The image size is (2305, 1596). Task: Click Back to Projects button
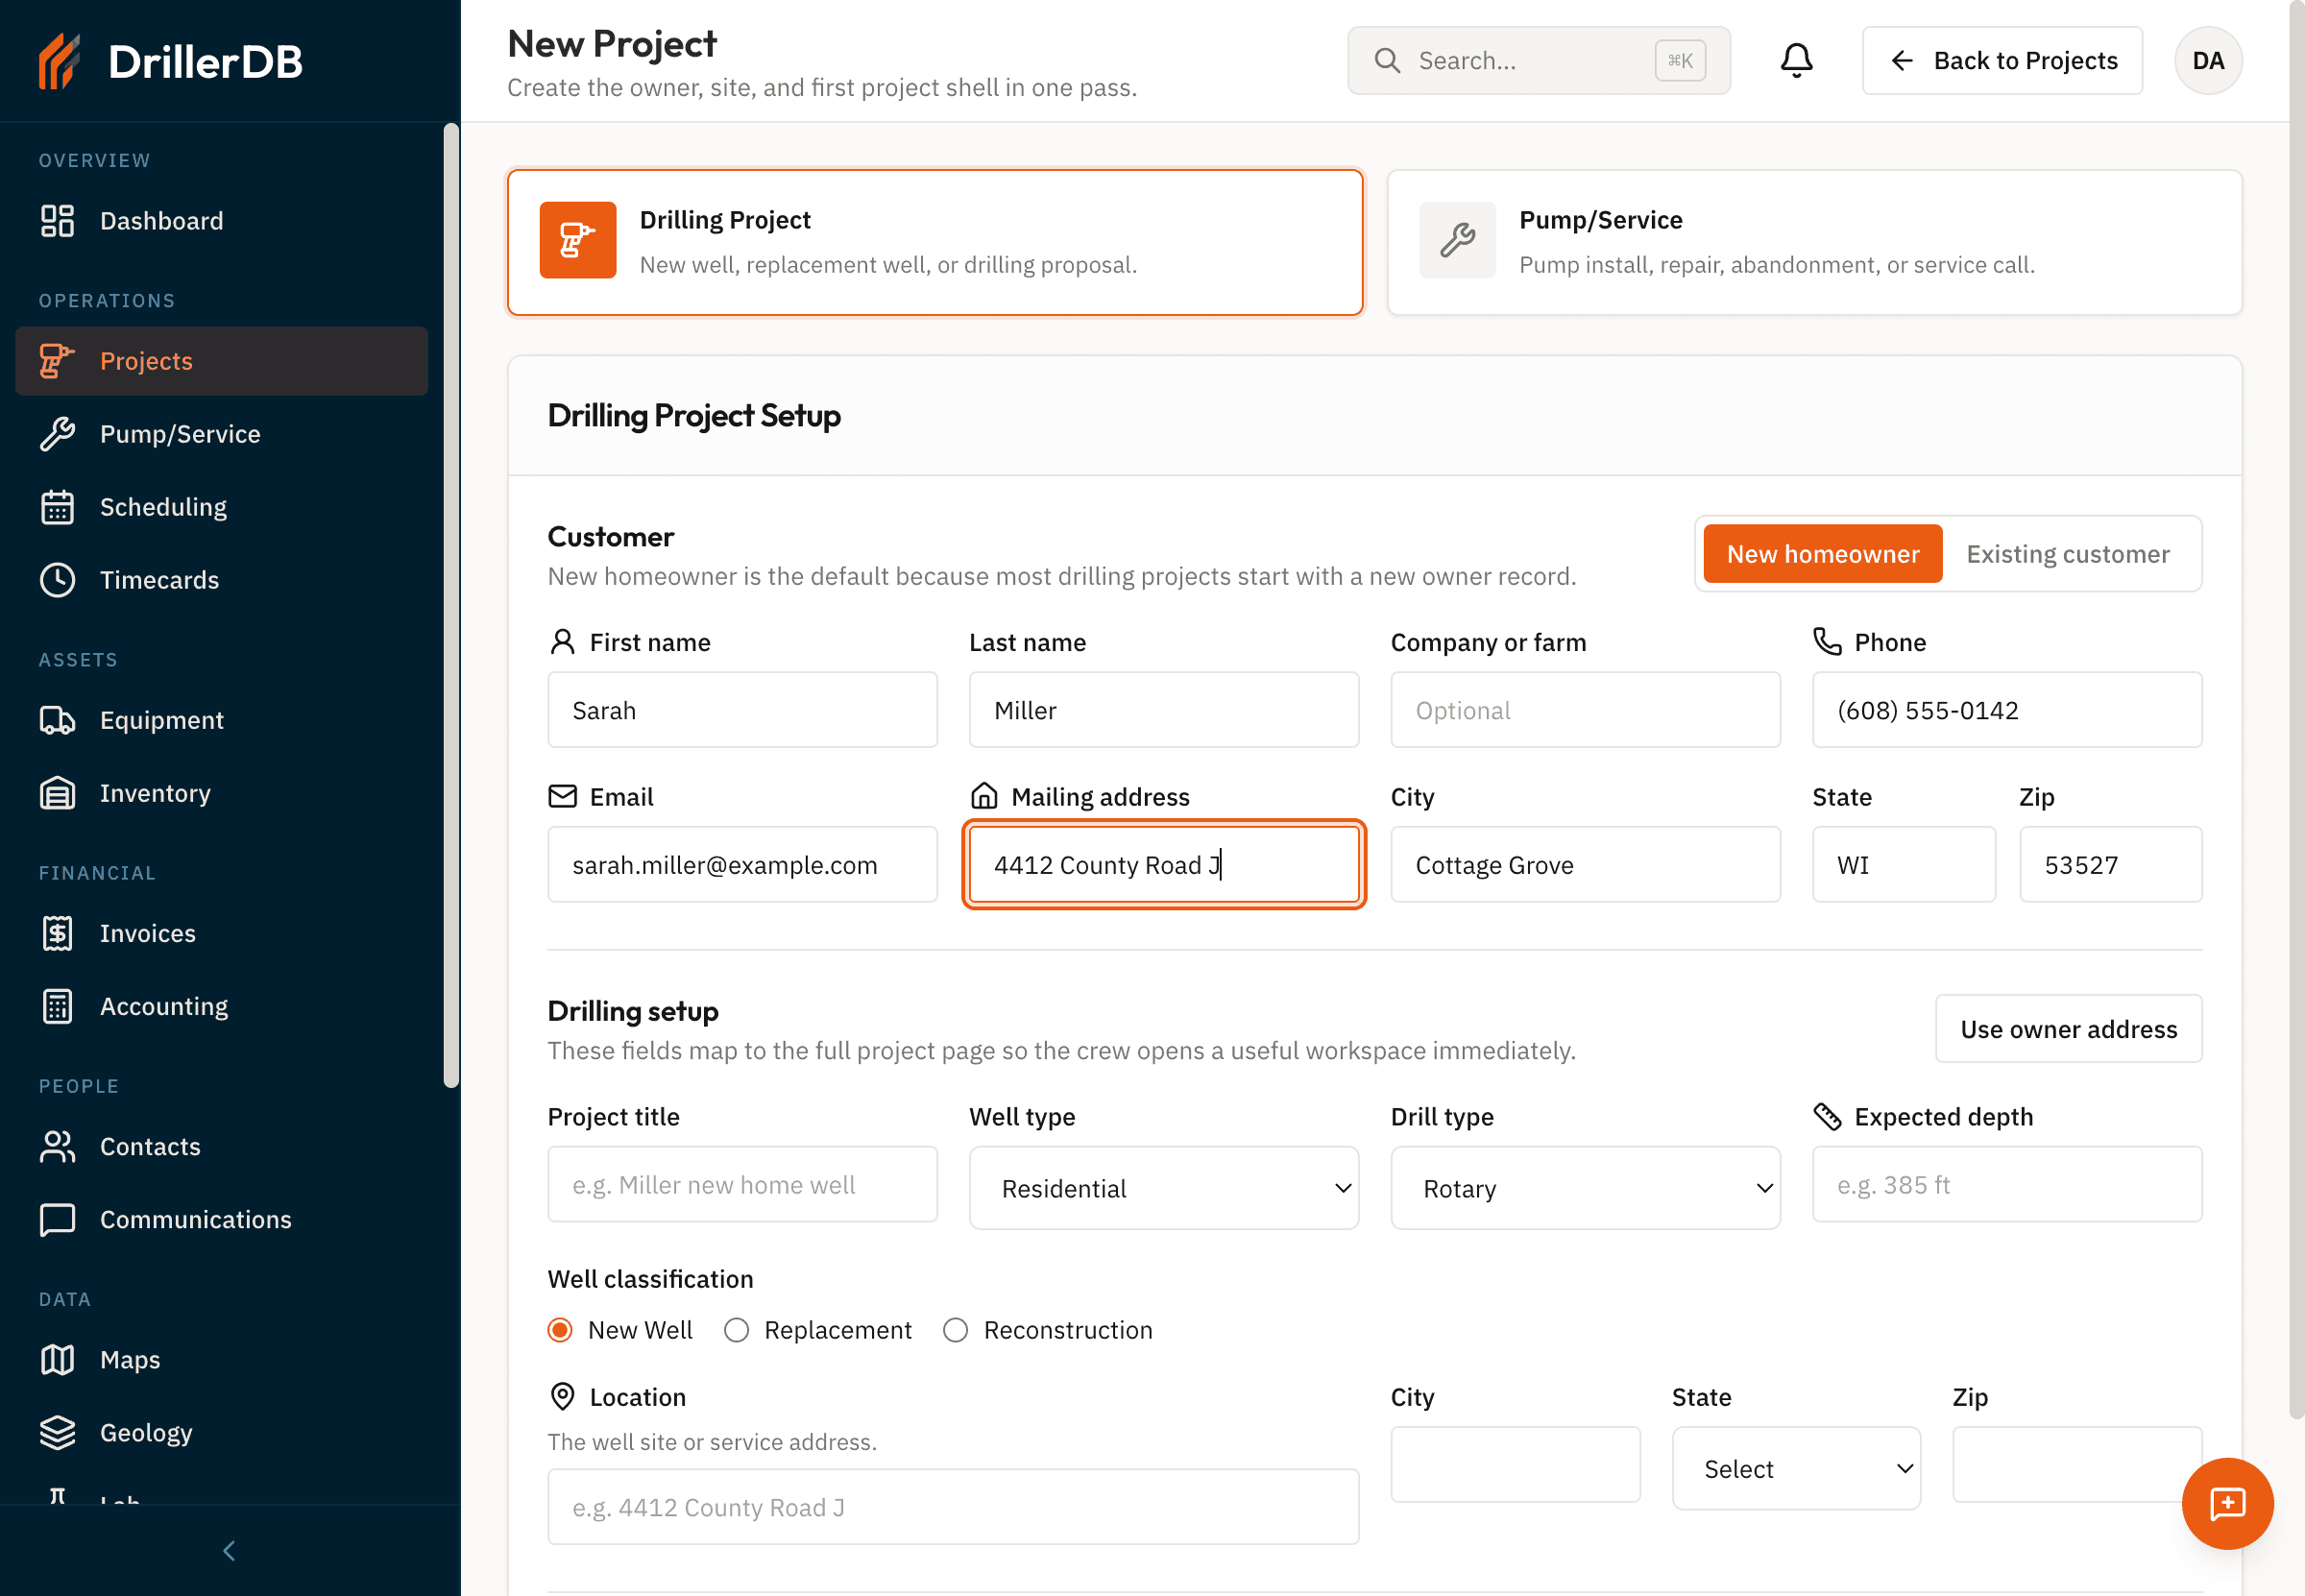point(2002,61)
